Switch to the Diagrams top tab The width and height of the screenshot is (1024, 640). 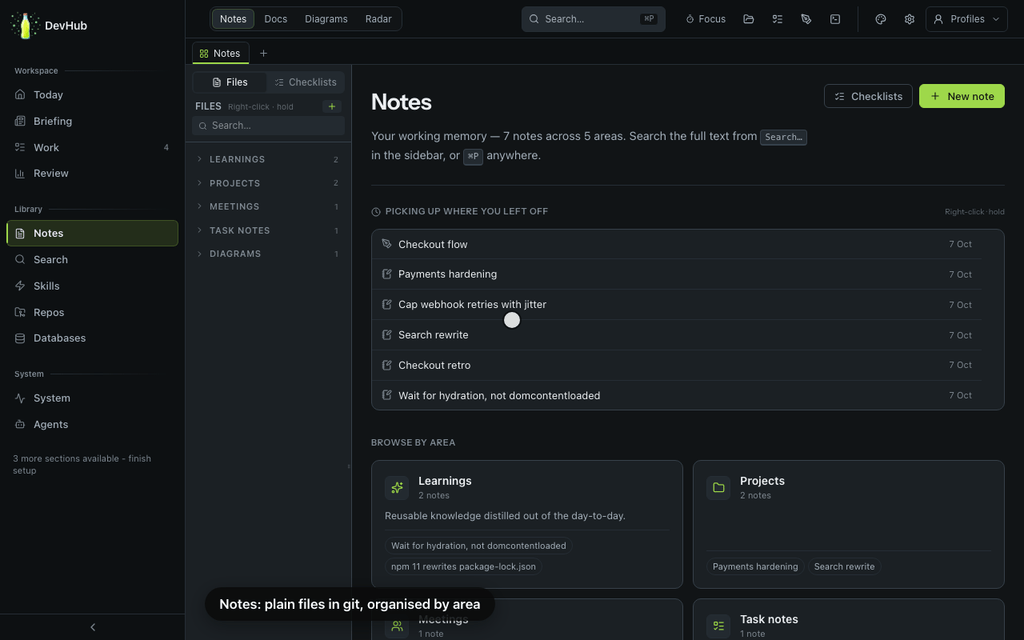pyautogui.click(x=326, y=19)
